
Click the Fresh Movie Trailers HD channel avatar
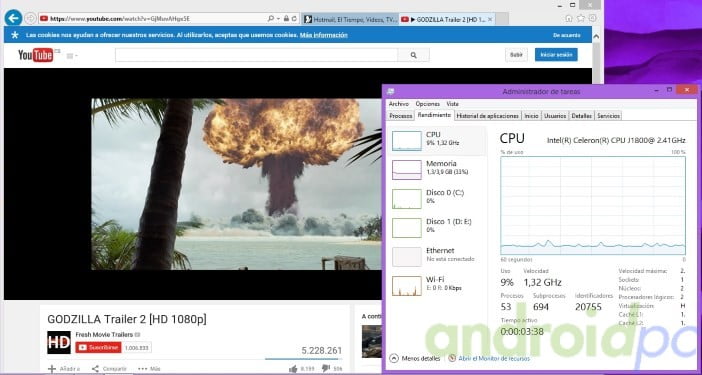click(x=59, y=342)
